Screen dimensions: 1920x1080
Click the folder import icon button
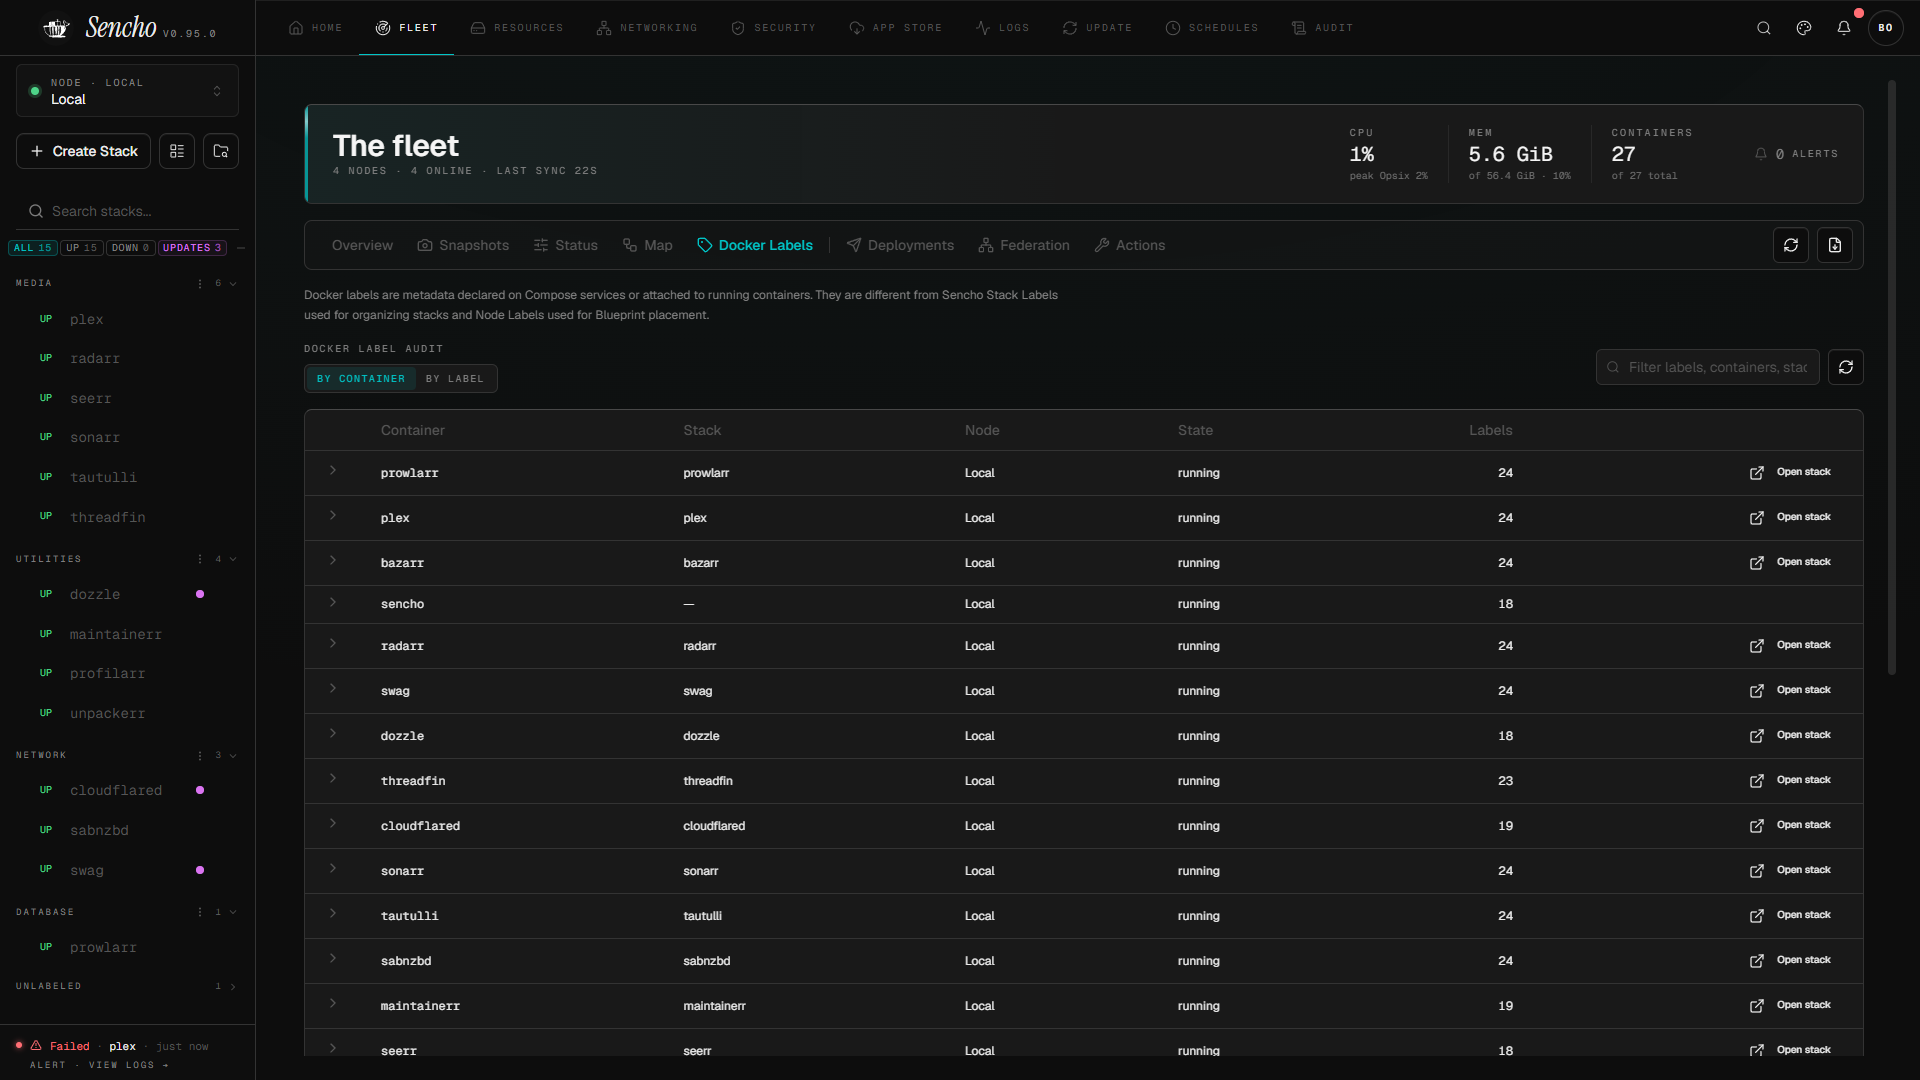tap(221, 151)
